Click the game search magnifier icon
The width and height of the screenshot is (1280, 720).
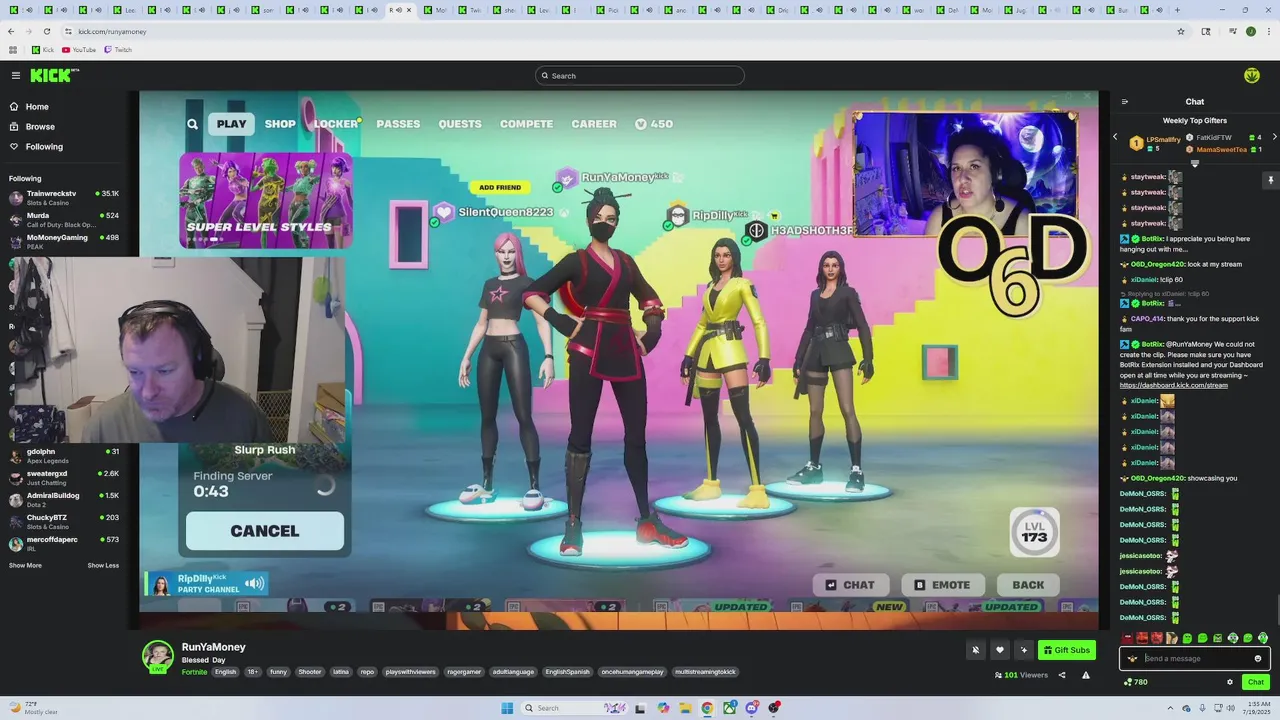pyautogui.click(x=192, y=124)
